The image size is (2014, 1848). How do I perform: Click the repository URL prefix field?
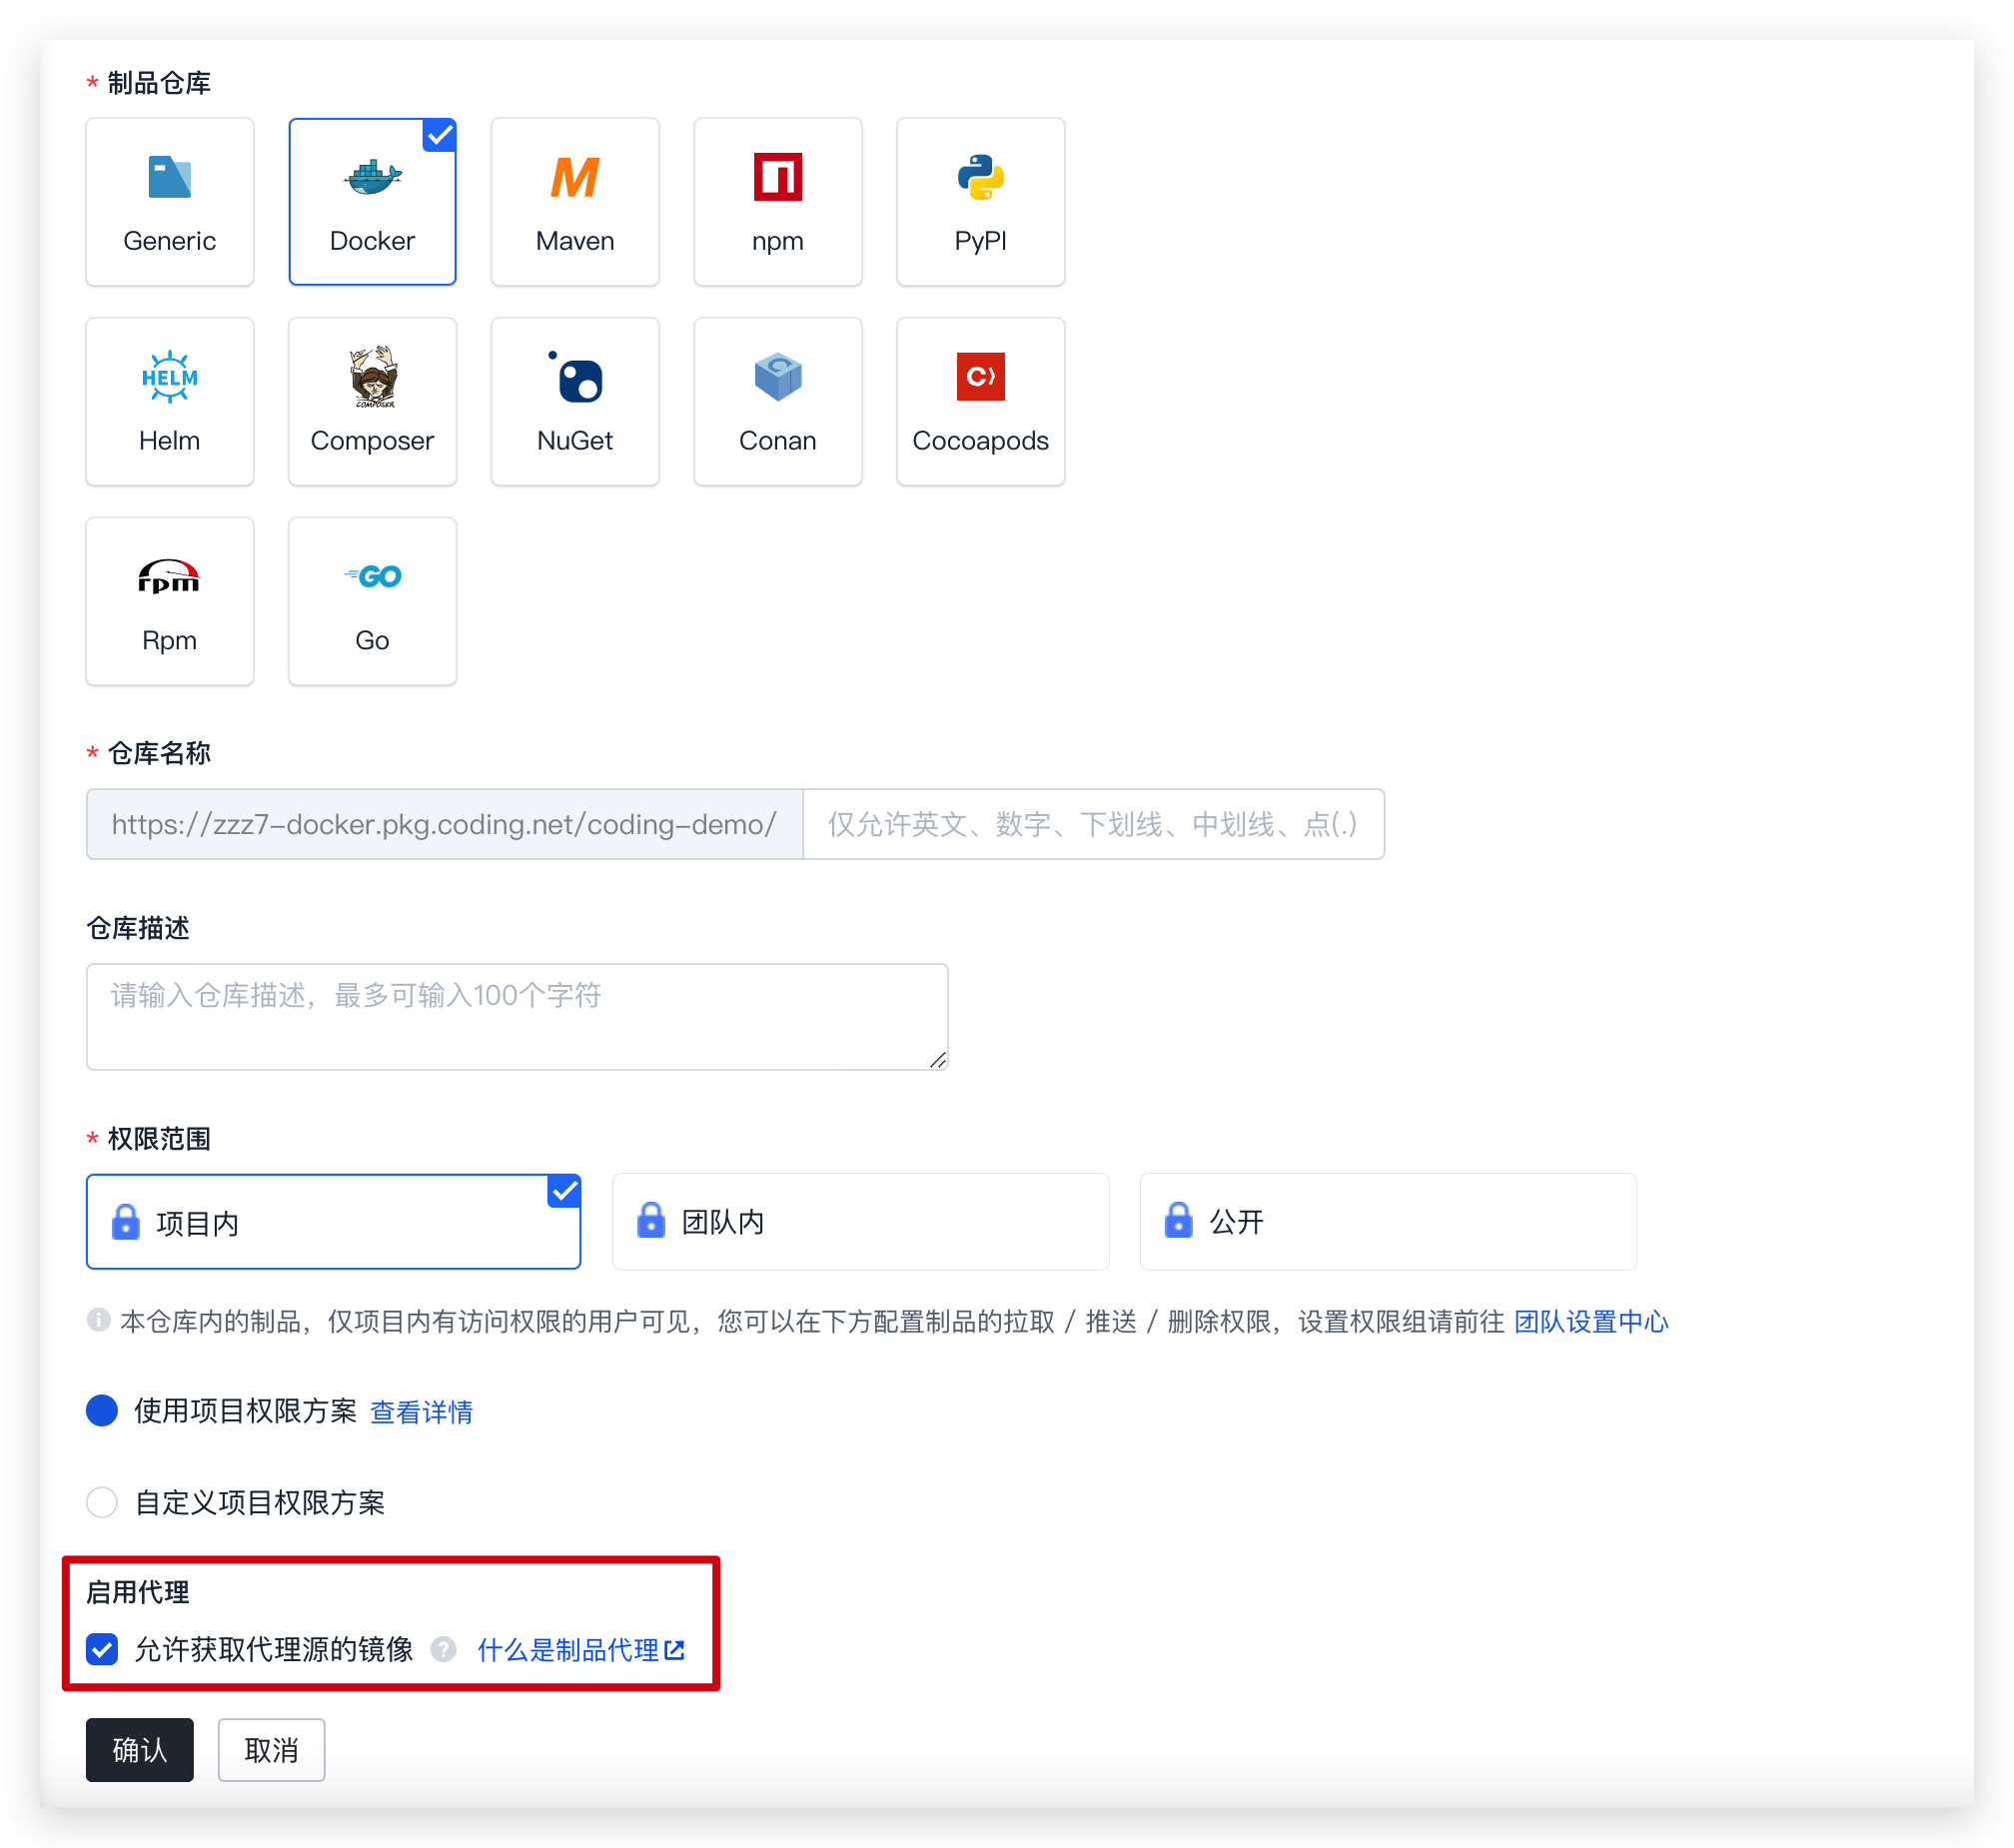click(x=444, y=824)
